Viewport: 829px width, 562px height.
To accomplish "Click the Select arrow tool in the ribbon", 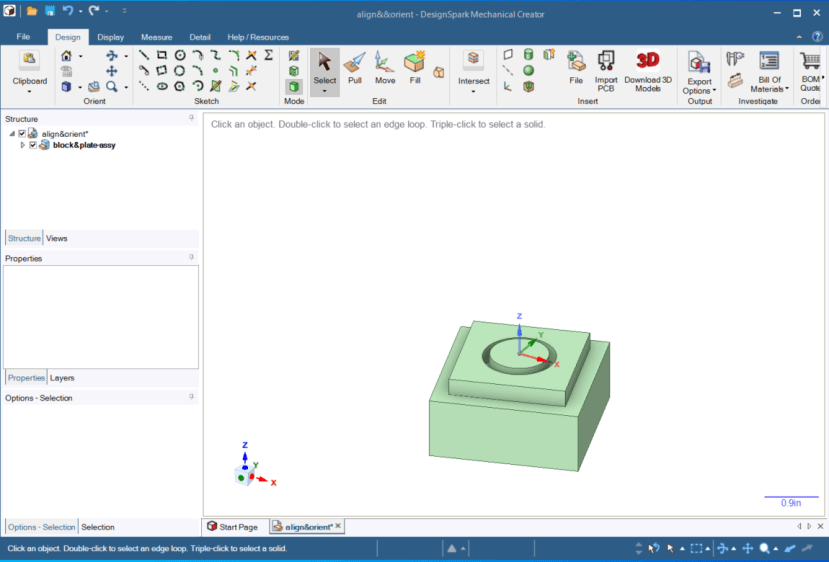I will point(325,67).
